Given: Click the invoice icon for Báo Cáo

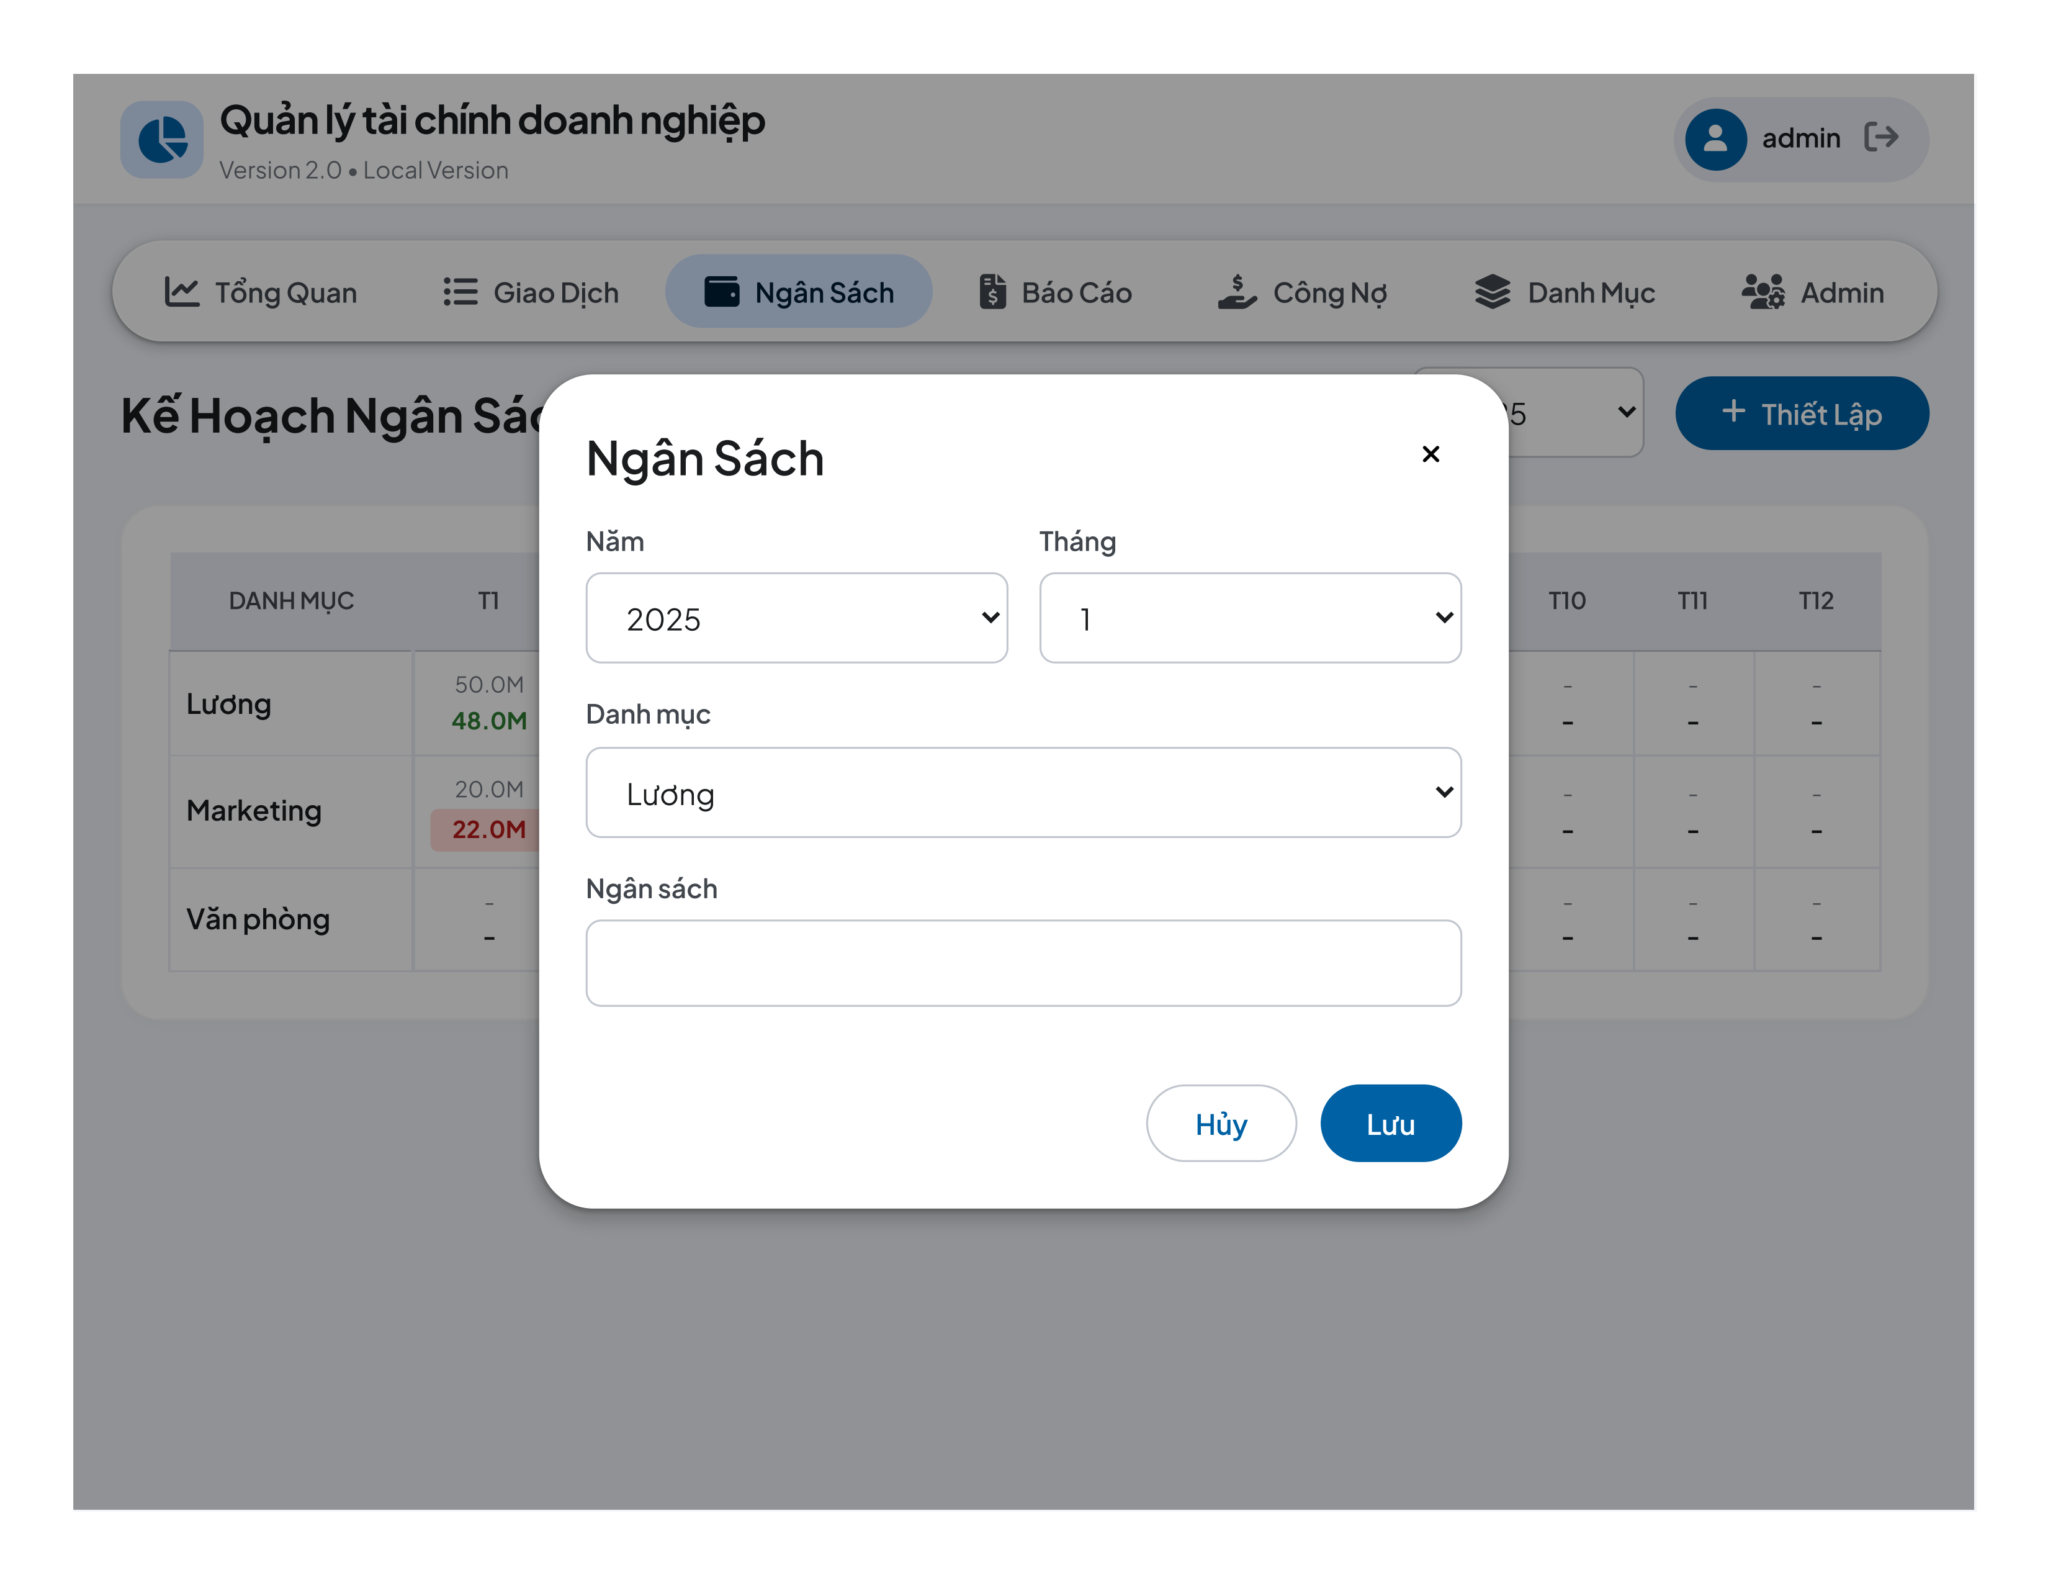Looking at the screenshot, I should (x=992, y=292).
